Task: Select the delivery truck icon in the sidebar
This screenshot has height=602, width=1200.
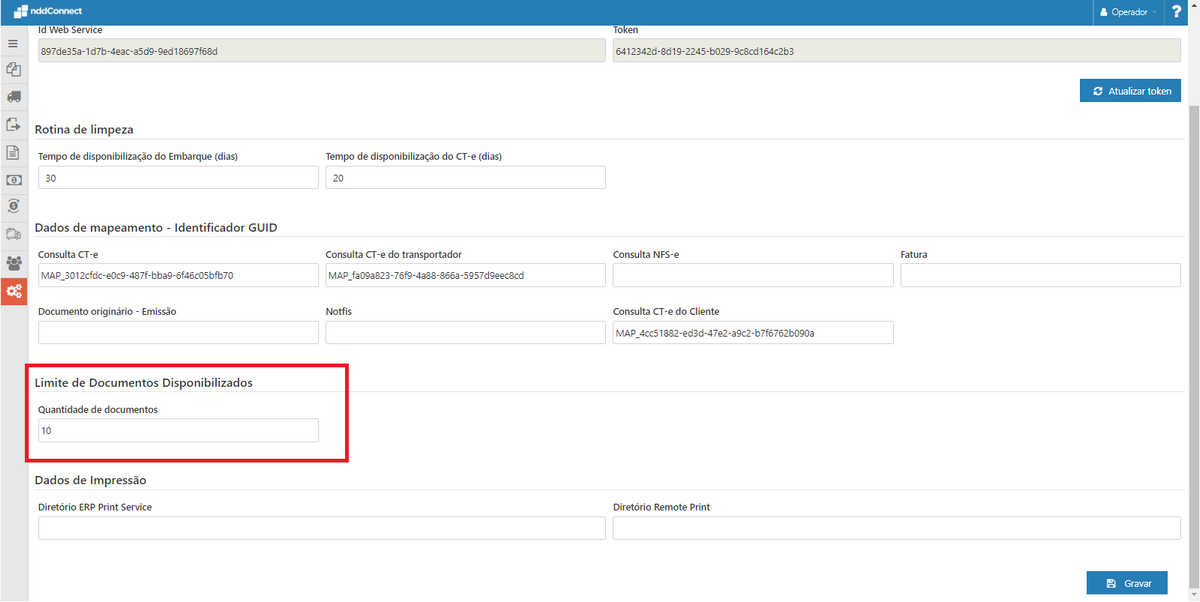Action: click(x=13, y=233)
